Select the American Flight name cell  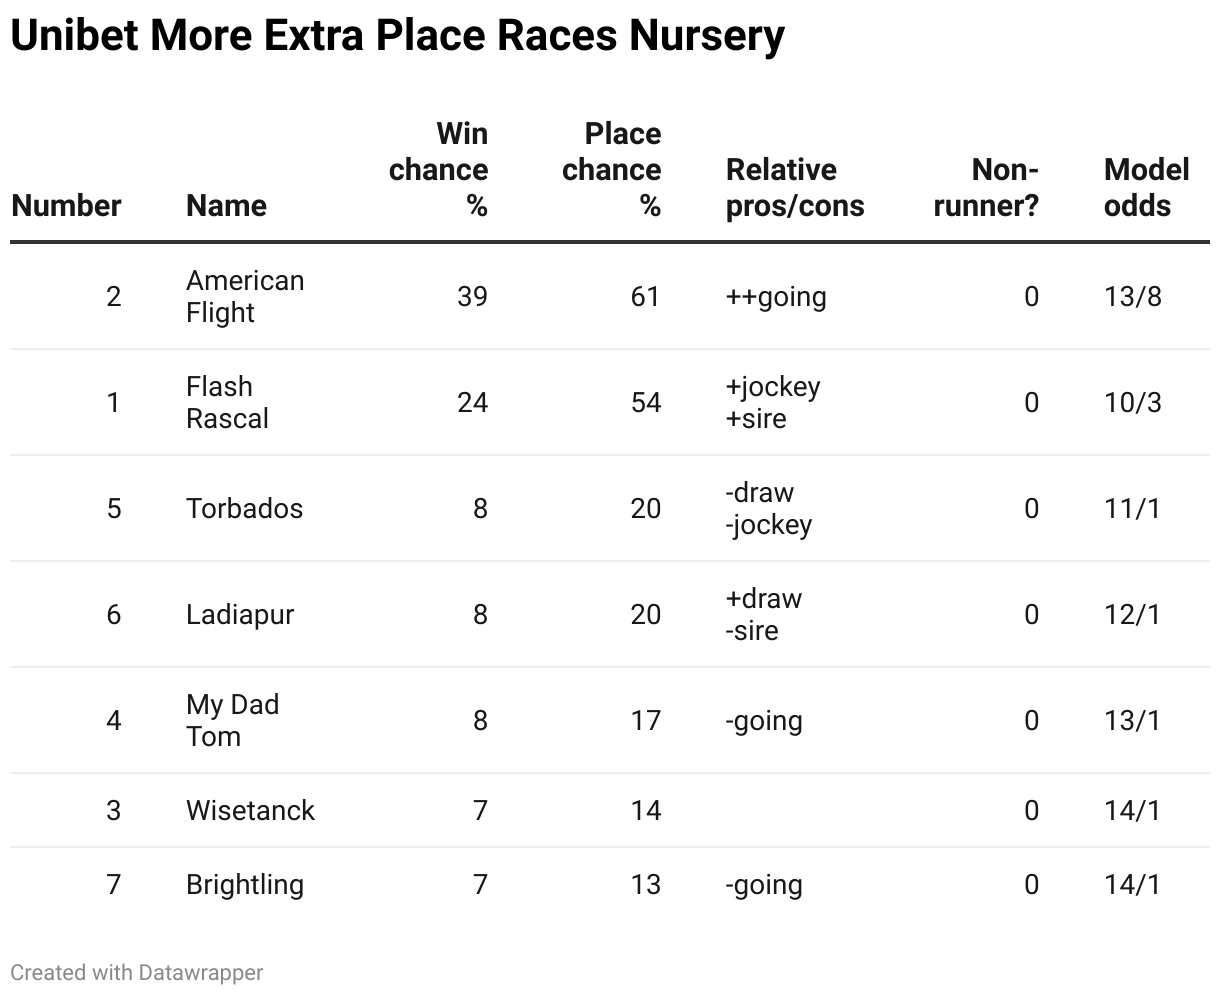(x=245, y=297)
